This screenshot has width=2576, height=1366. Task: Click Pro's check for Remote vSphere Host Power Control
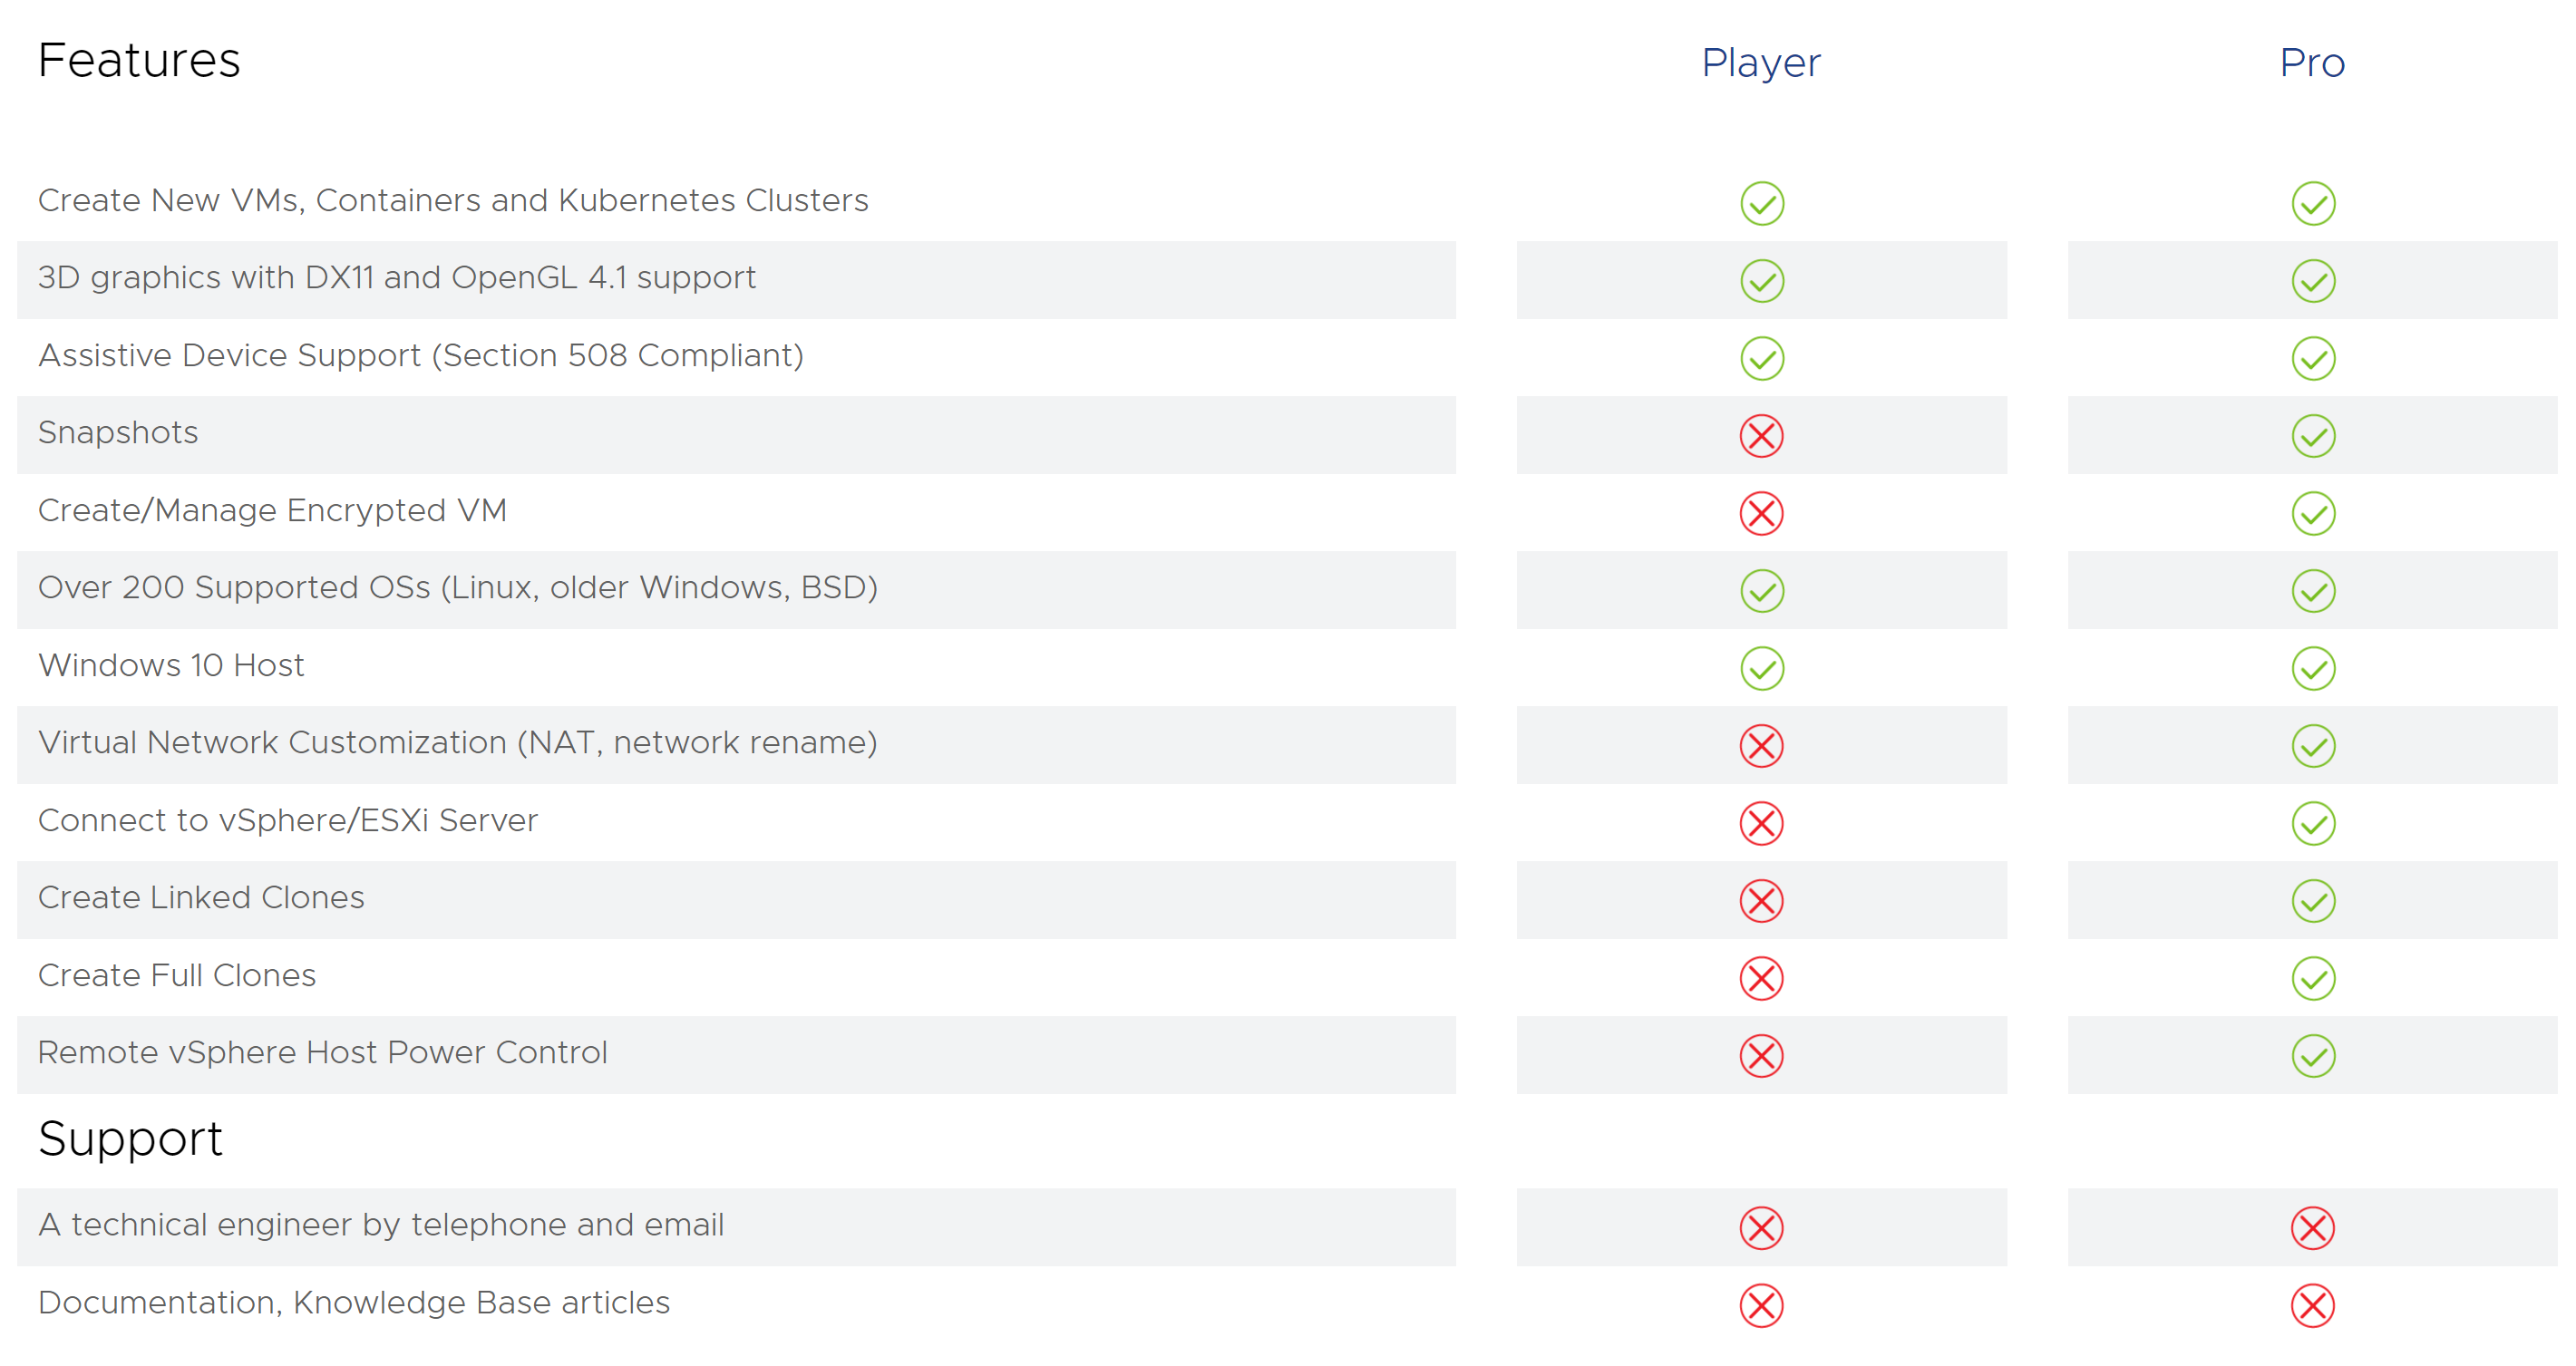coord(2312,1055)
